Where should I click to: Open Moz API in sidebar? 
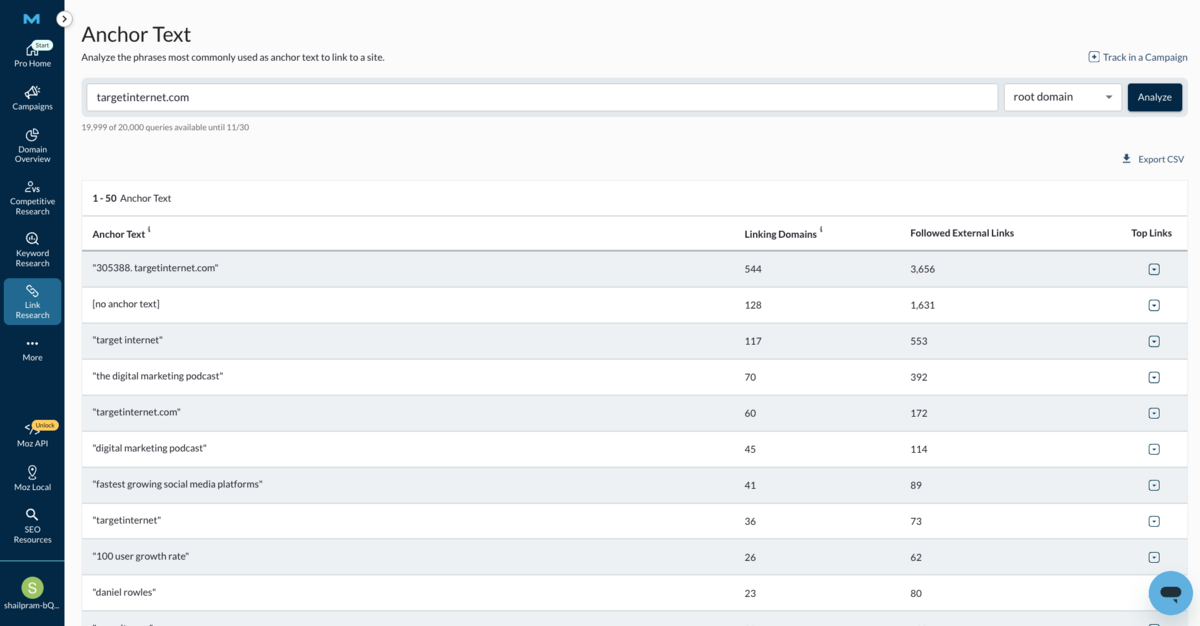click(x=32, y=435)
